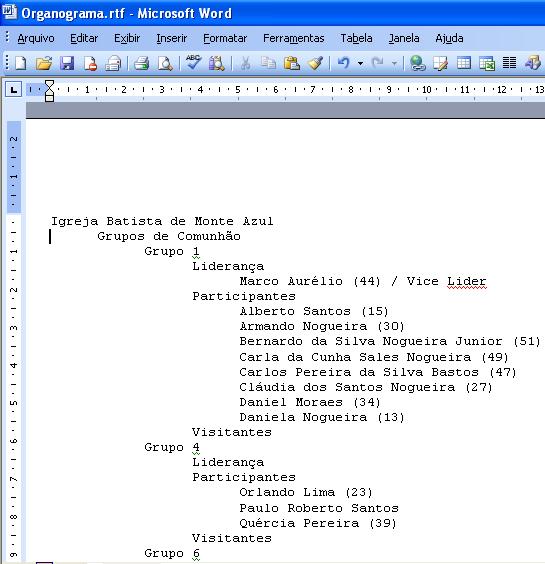This screenshot has width=545, height=564.
Task: Open the Editar menu
Action: click(84, 38)
